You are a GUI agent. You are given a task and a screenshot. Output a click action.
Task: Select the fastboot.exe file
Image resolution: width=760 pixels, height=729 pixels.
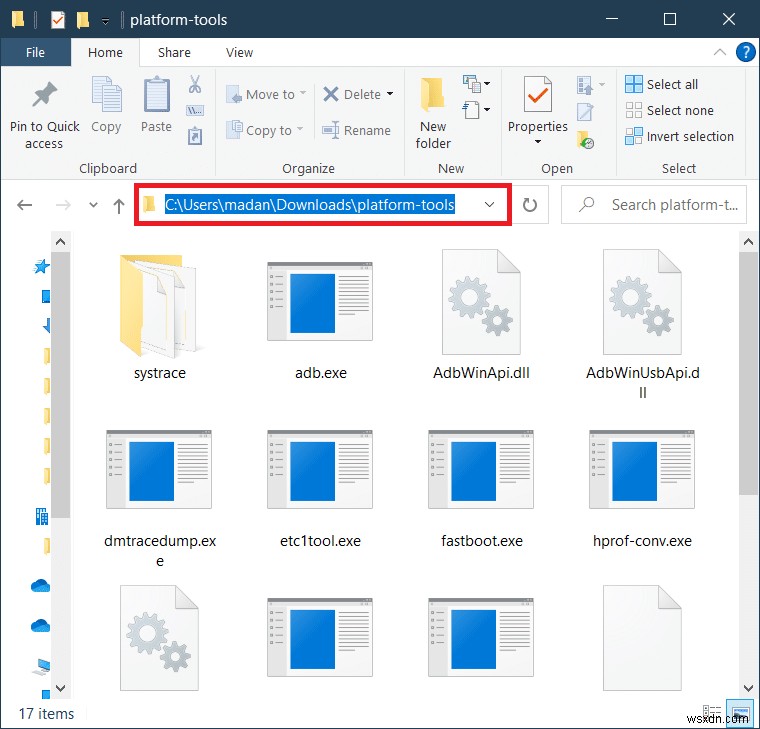coord(481,489)
